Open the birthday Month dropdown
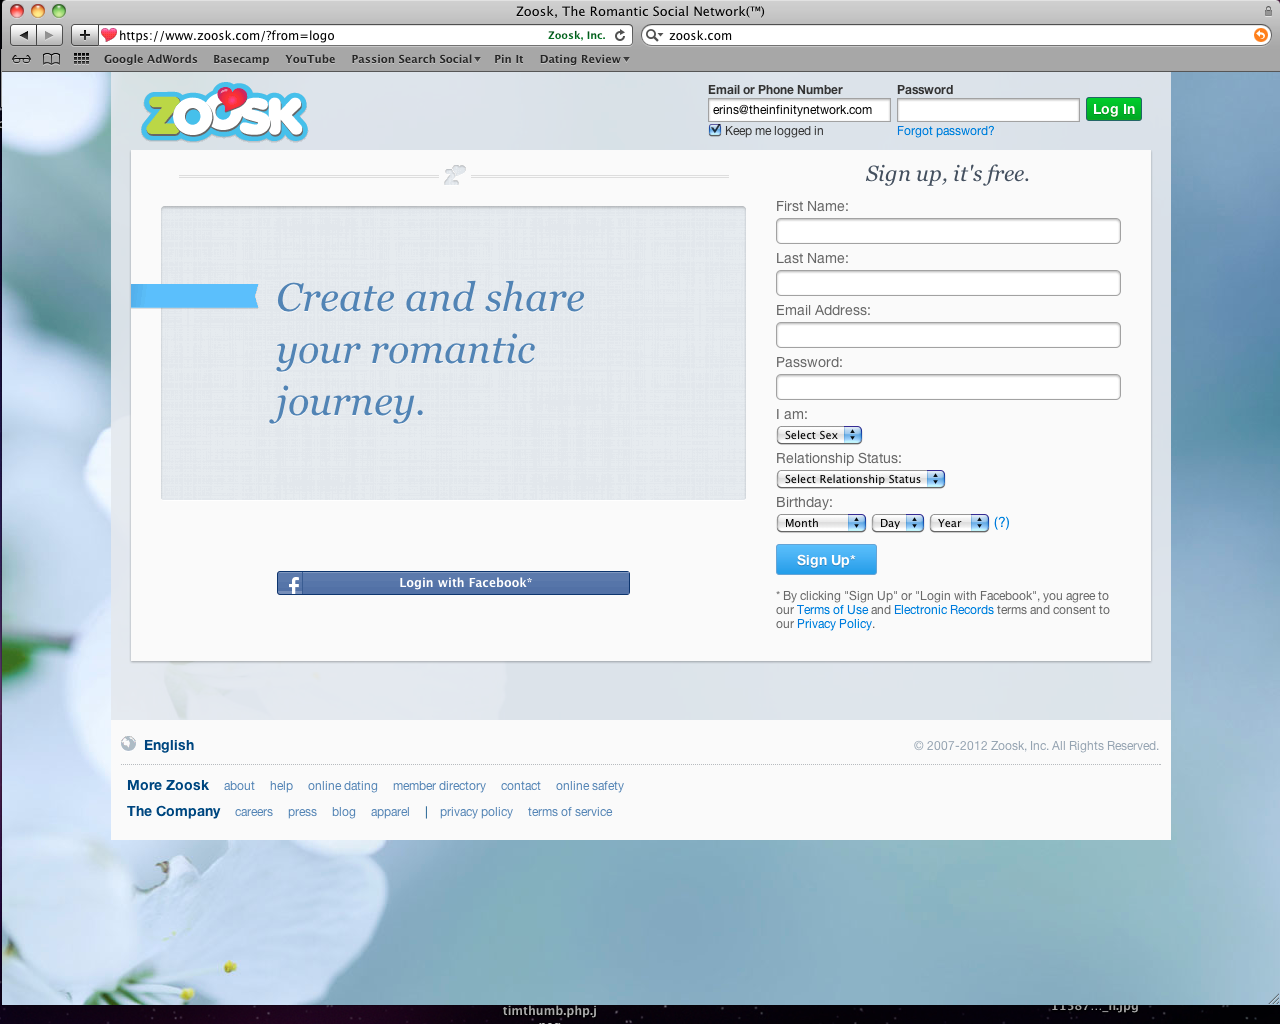 (821, 523)
